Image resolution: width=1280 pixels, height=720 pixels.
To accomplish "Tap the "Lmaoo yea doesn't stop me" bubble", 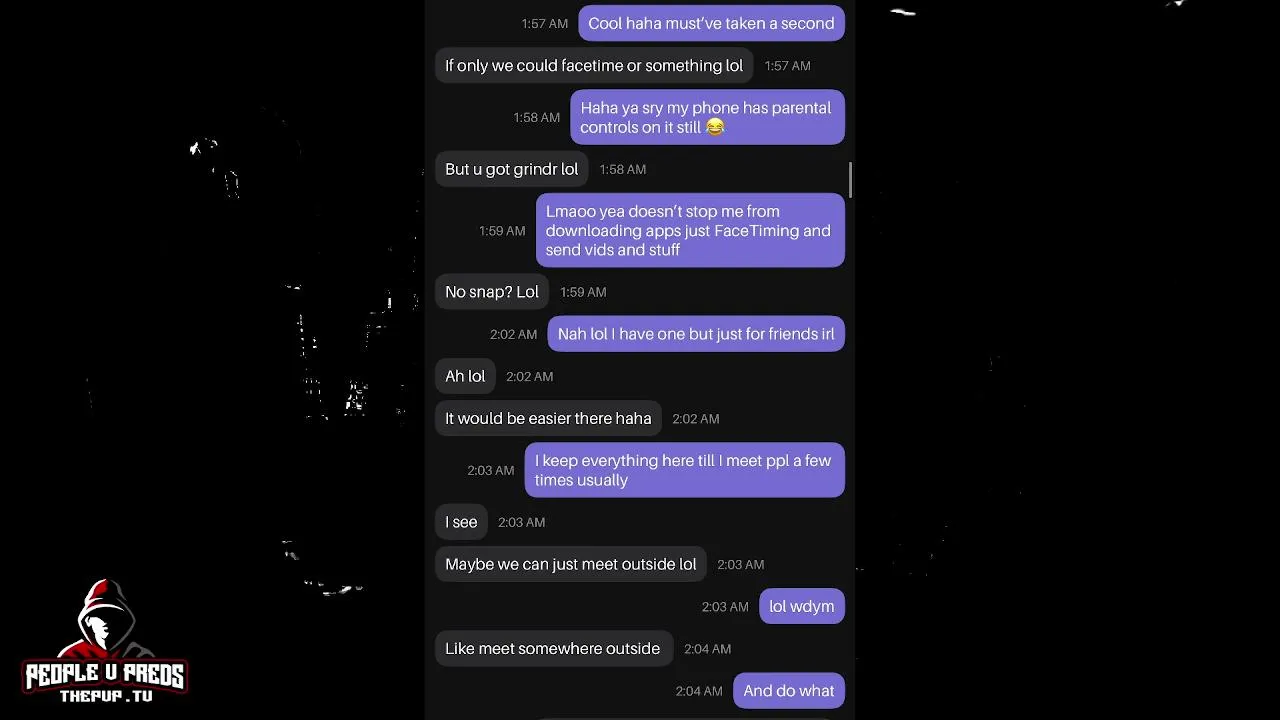I will pyautogui.click(x=689, y=231).
